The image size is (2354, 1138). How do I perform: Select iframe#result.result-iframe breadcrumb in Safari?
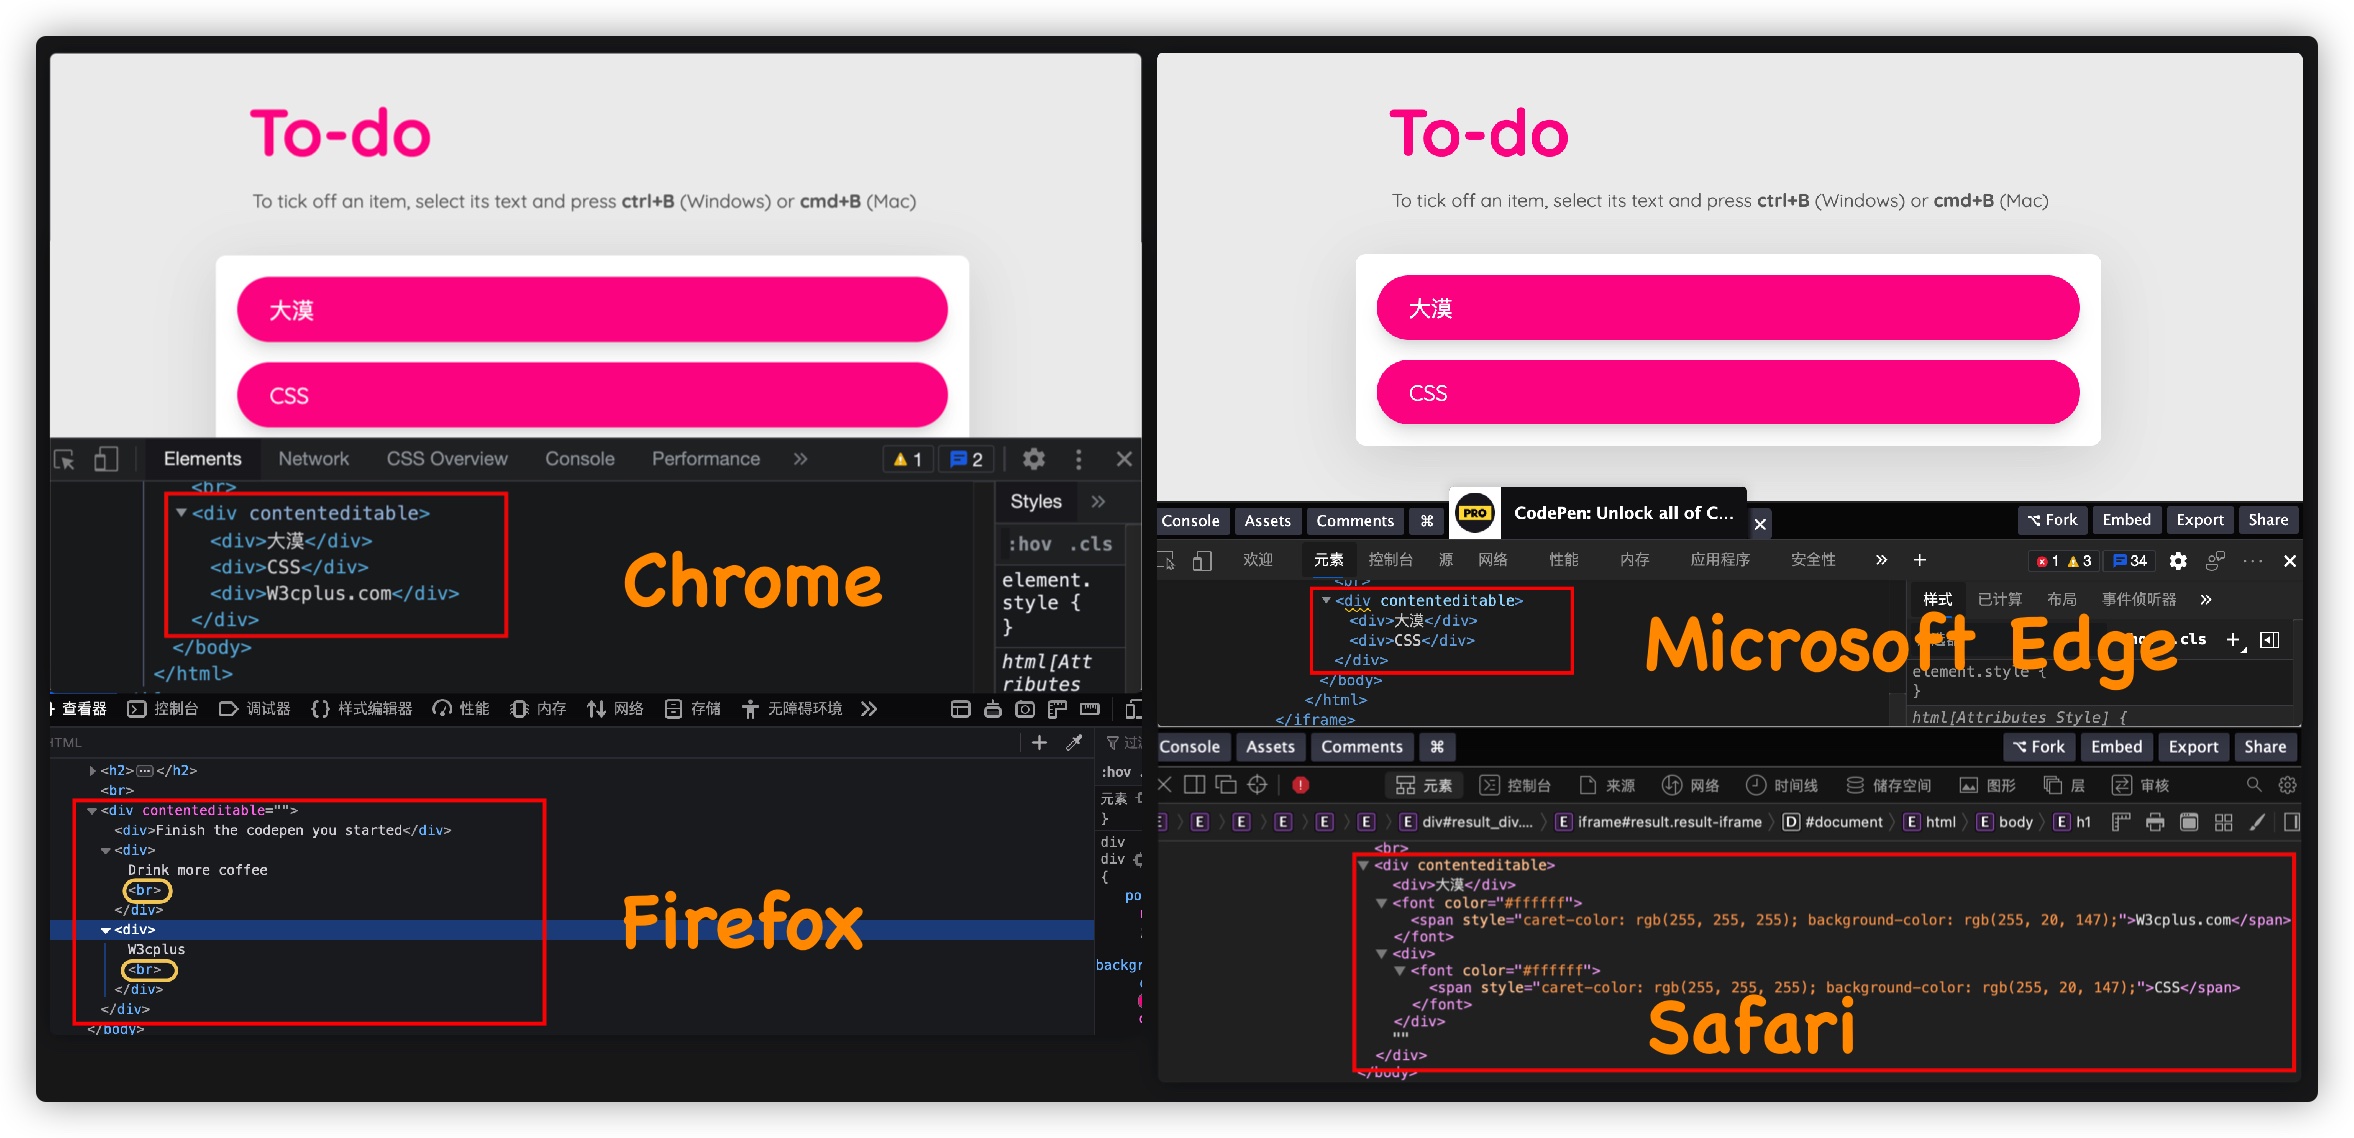pos(1659,822)
